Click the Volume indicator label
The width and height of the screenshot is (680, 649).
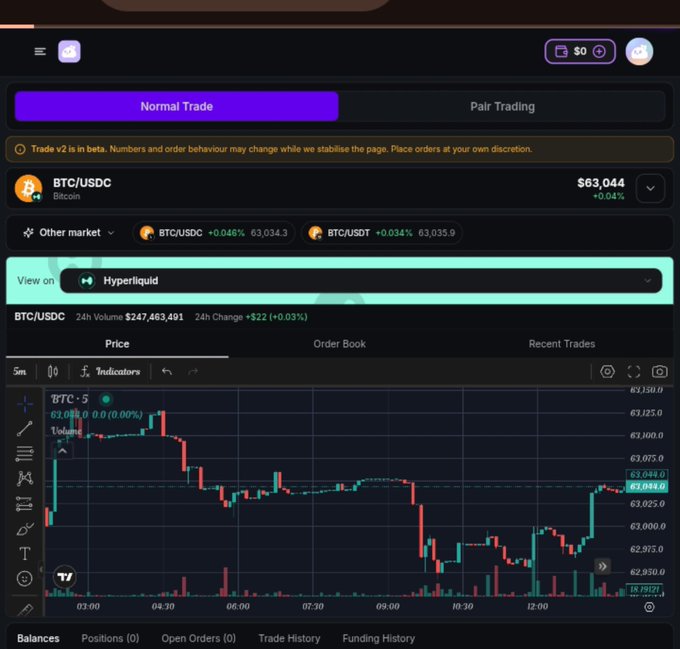point(66,431)
